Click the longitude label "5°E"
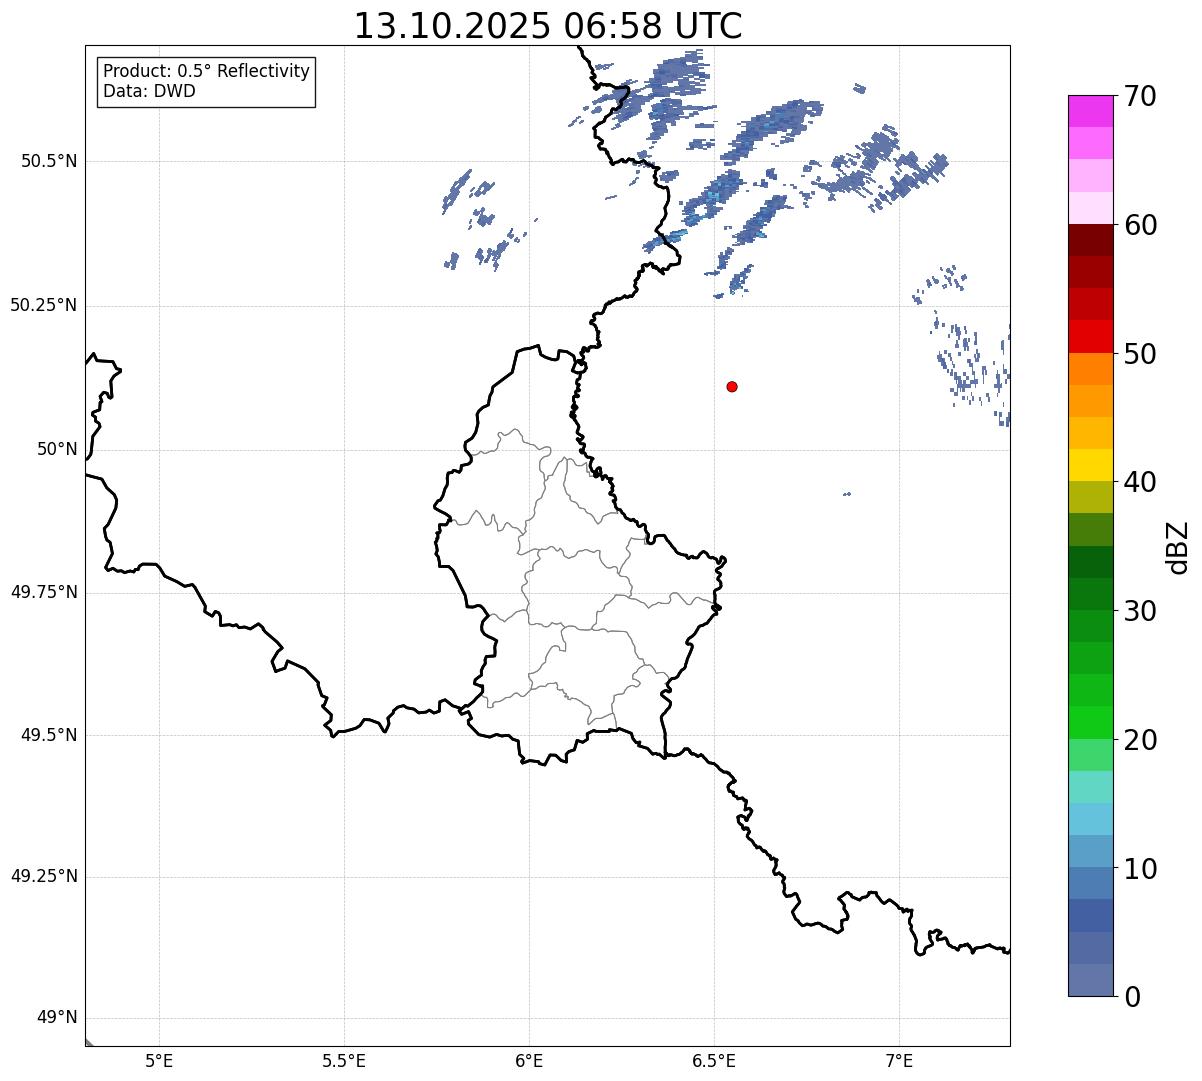 pos(159,1060)
